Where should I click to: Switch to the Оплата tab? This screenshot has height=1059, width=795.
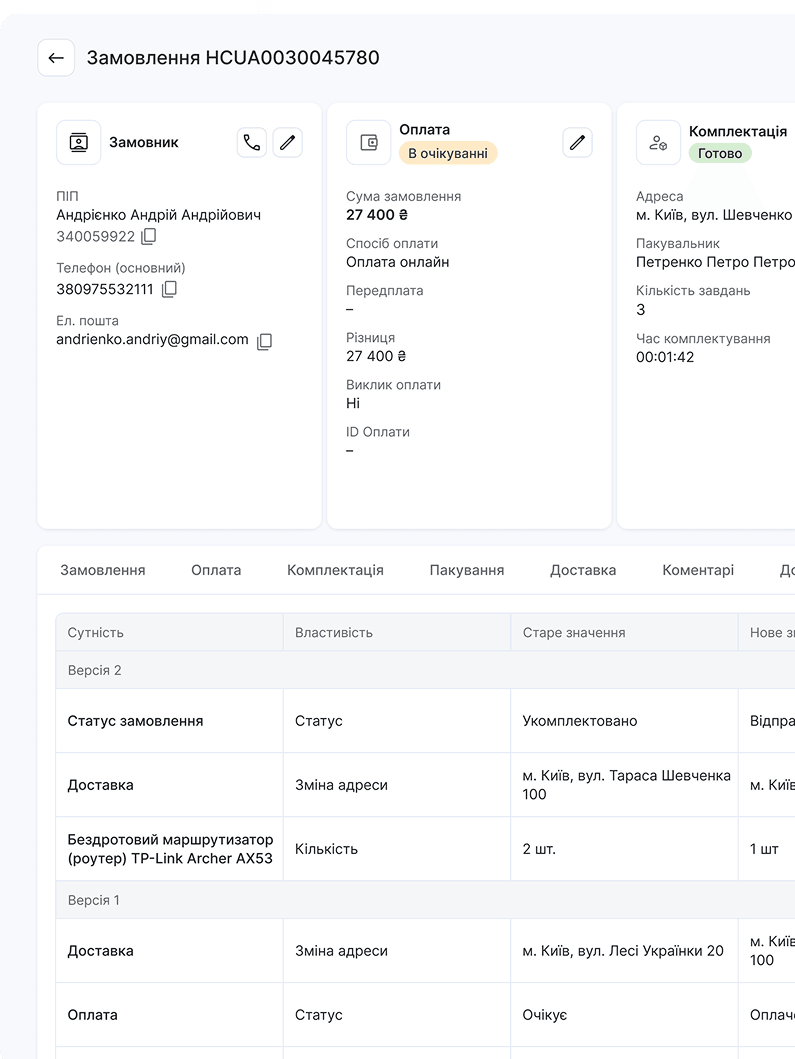[x=216, y=570]
